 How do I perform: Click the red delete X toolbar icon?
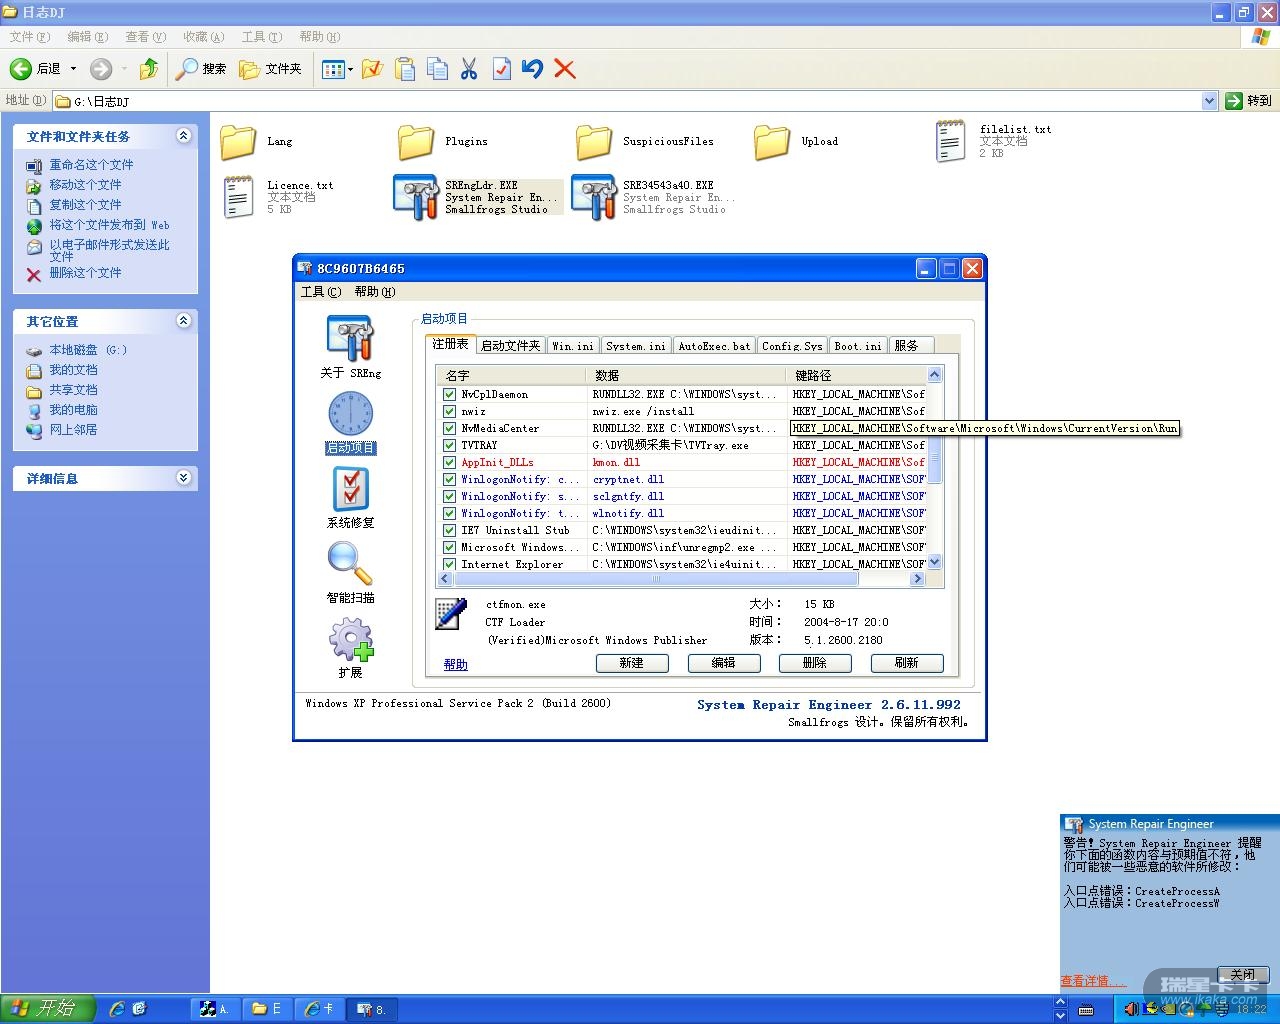pos(565,69)
